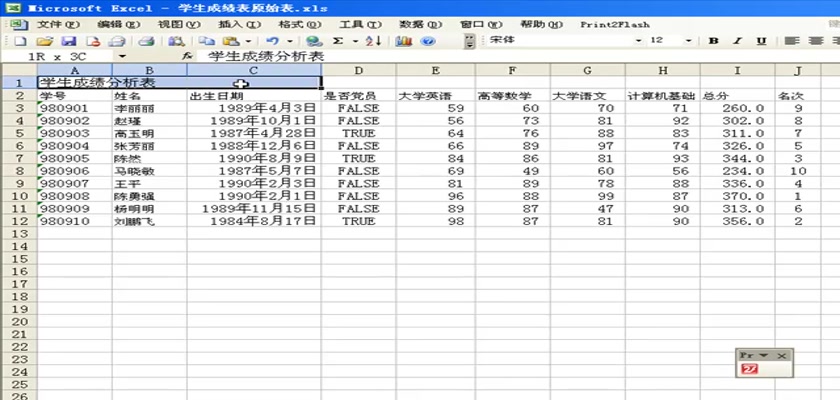Open the 工具 (Tools) menu
This screenshot has height=400, width=840.
[x=360, y=25]
